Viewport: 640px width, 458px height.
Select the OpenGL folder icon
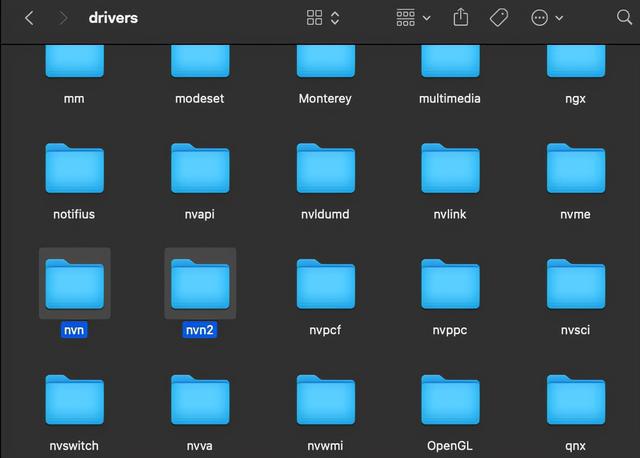click(450, 400)
